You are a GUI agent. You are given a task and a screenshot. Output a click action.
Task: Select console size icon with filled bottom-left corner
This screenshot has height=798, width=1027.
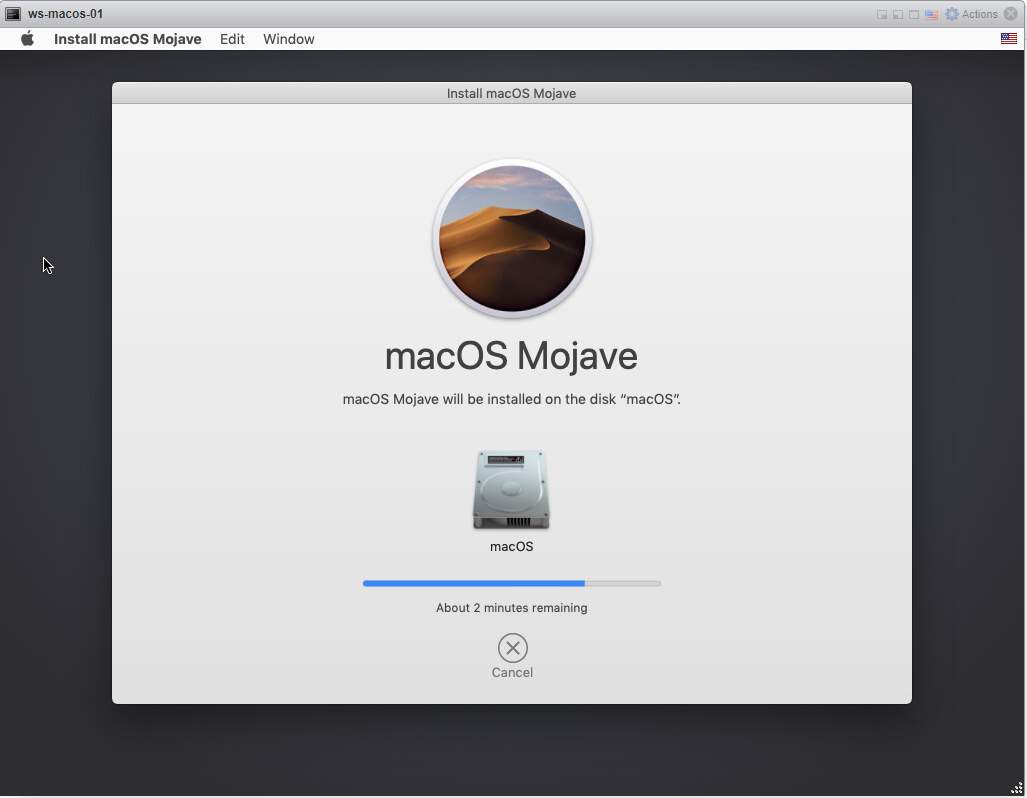coord(898,14)
